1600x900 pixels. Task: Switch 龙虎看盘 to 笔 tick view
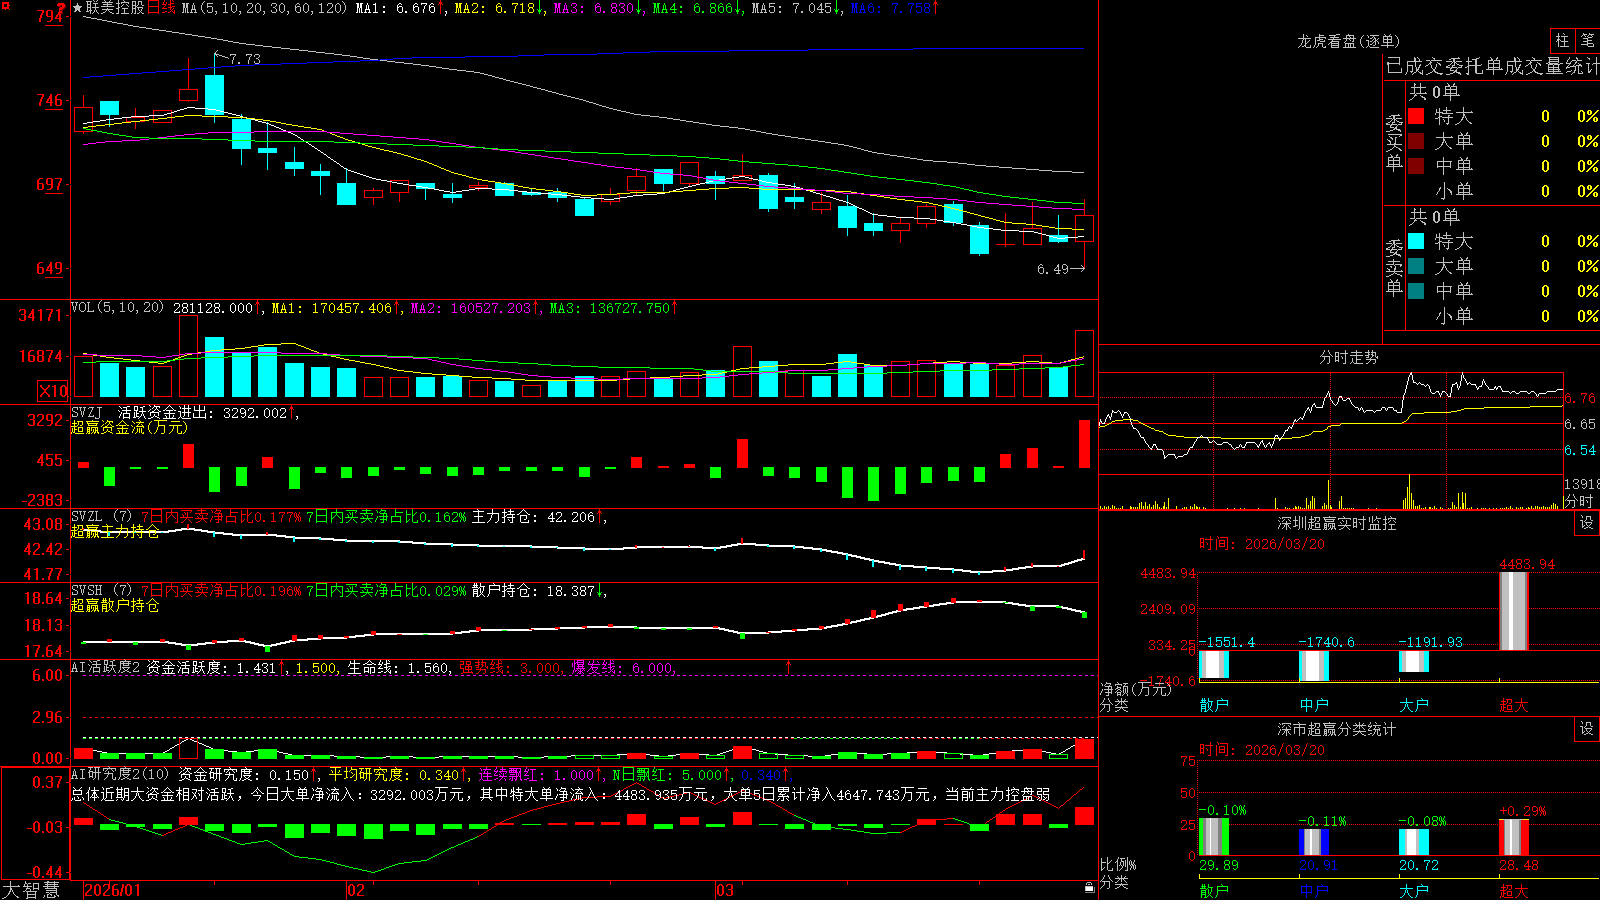tap(1587, 40)
